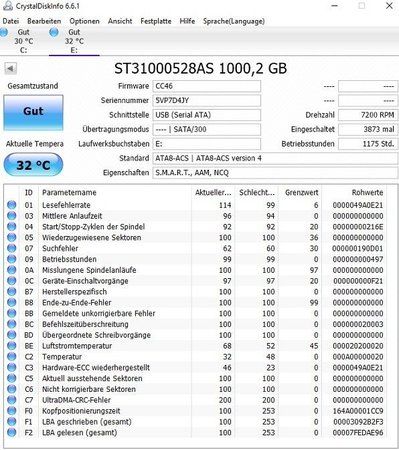
Task: Click the status orb for UltraDMA-CRC-Fehler
Action: (12, 400)
